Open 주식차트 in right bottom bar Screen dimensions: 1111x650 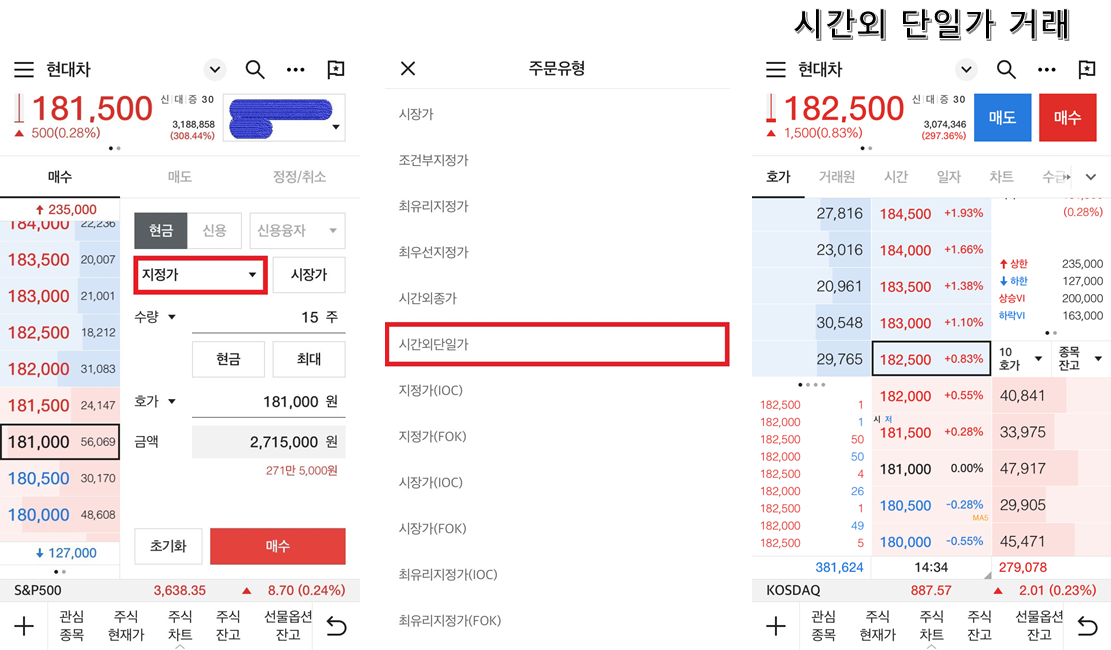click(x=931, y=626)
